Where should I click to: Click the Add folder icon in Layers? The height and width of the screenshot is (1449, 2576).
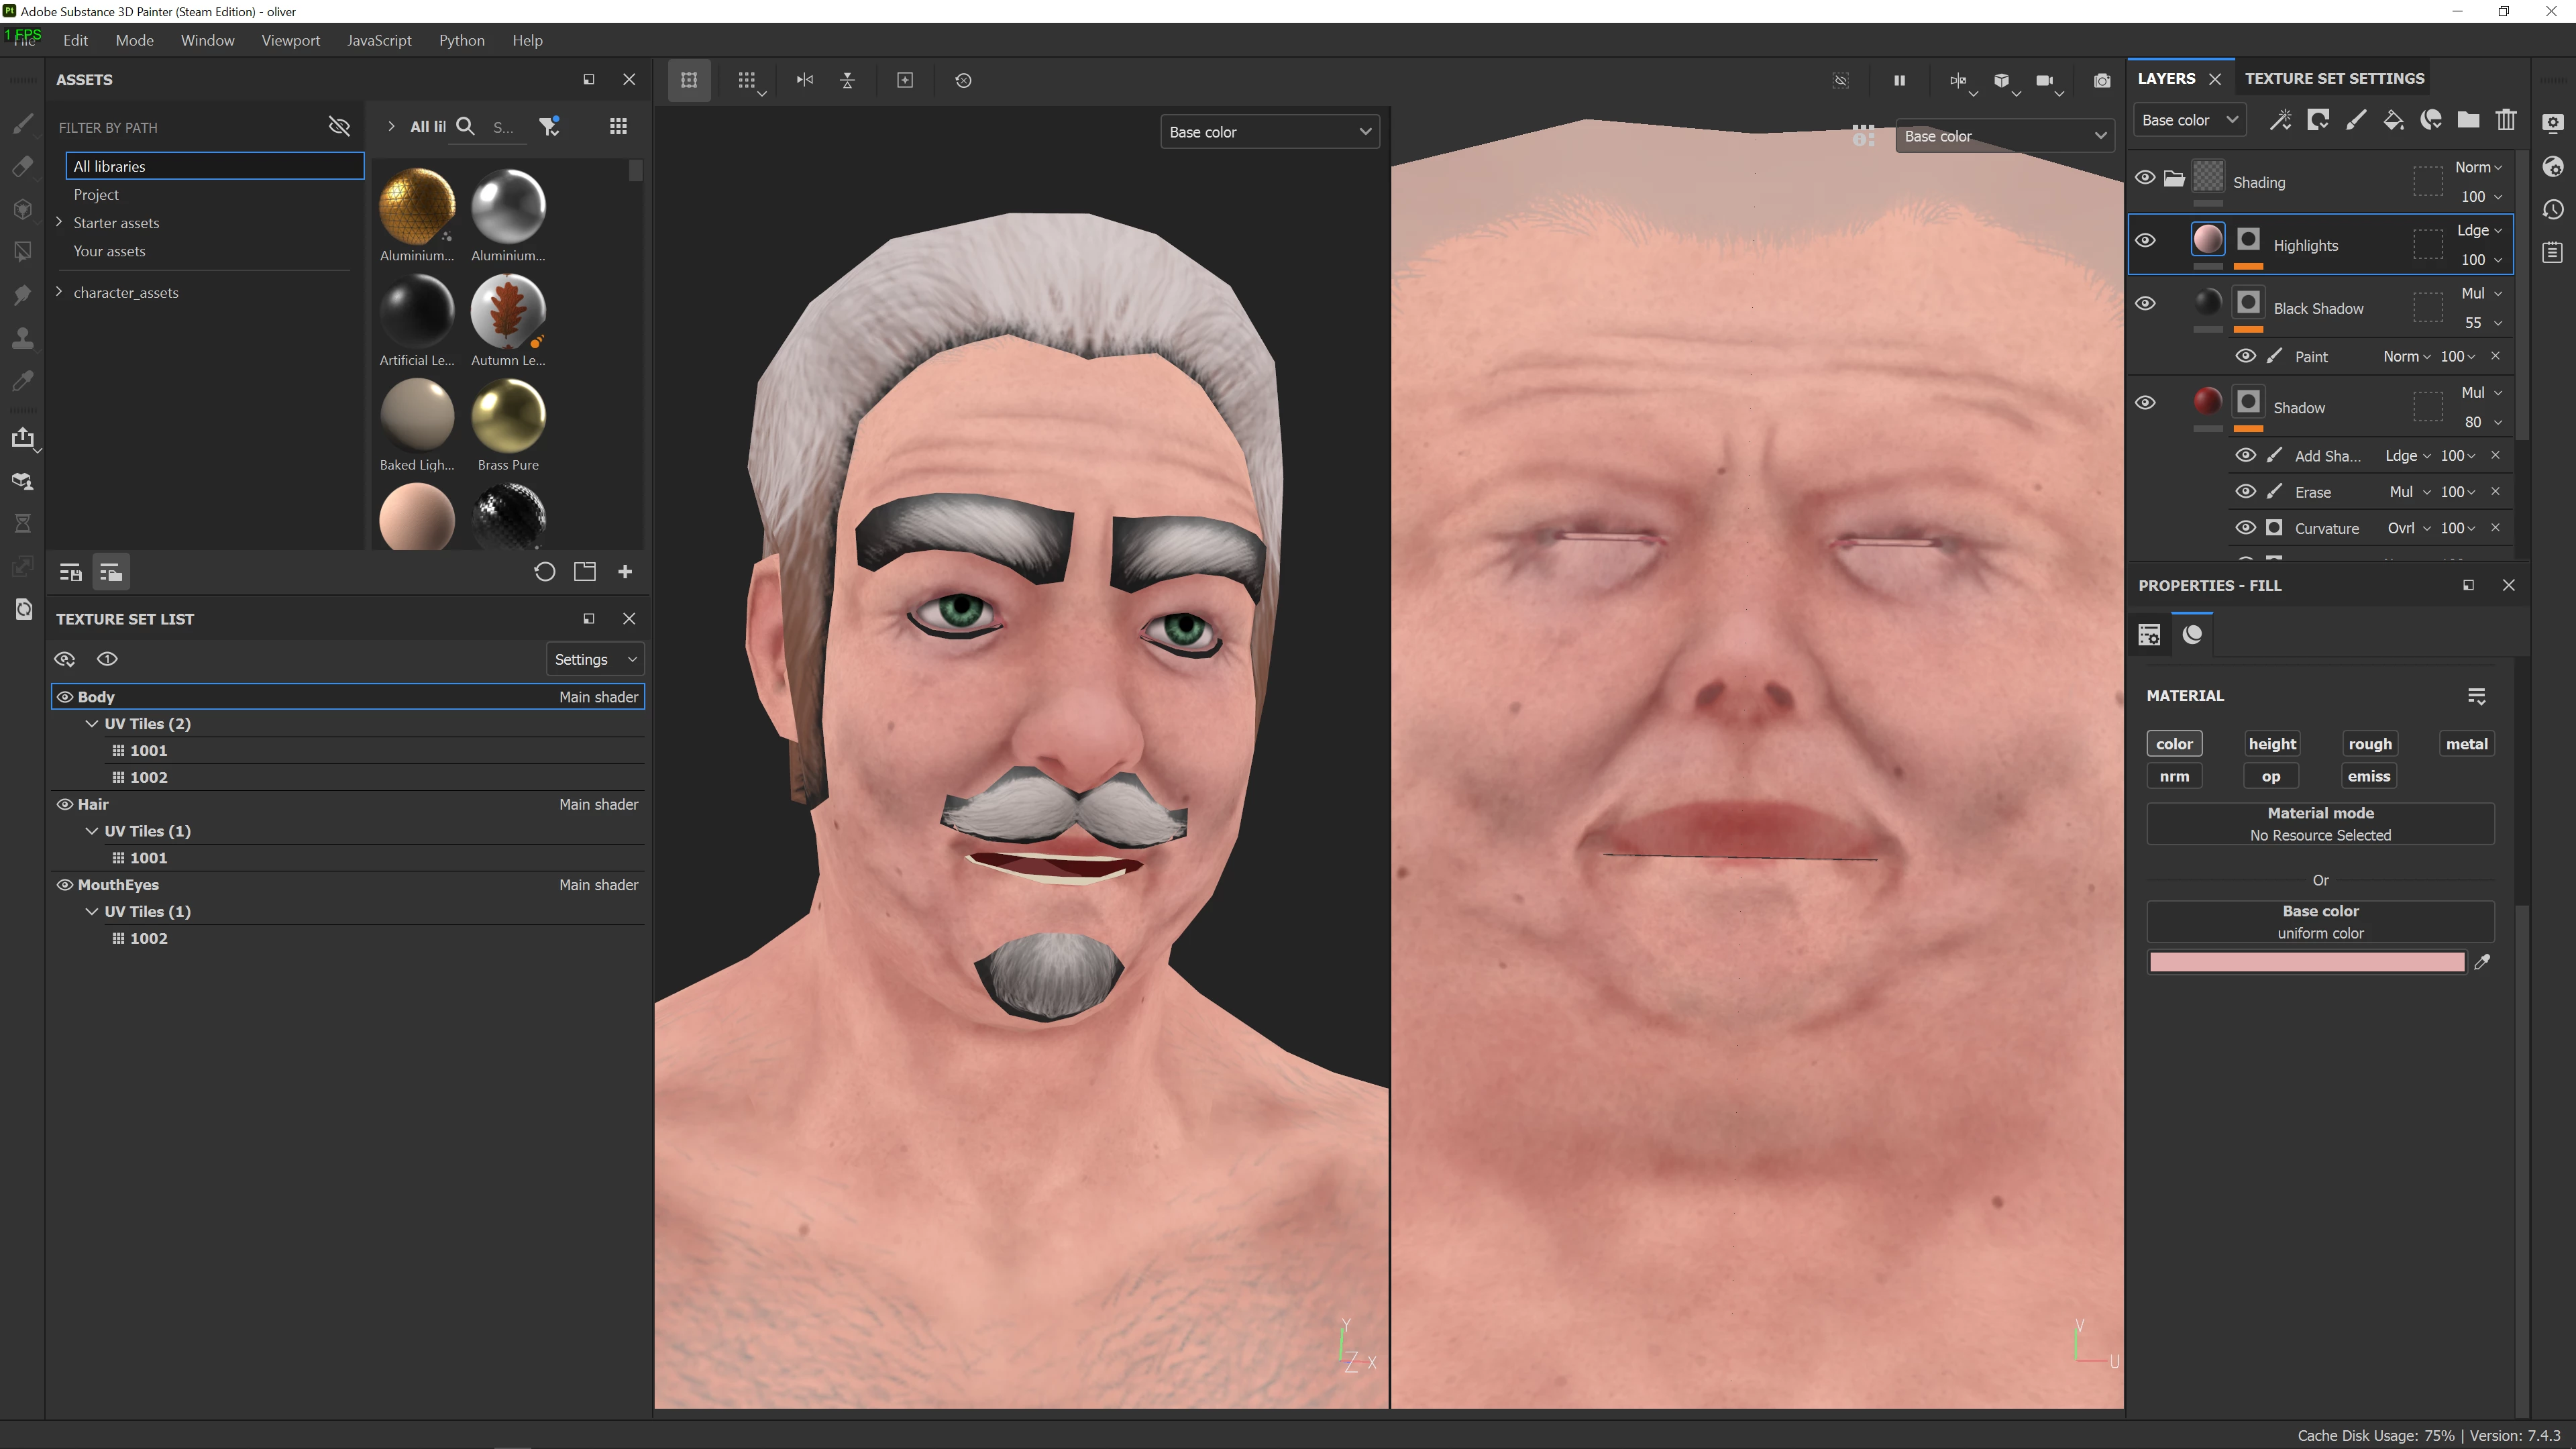pos(2468,120)
